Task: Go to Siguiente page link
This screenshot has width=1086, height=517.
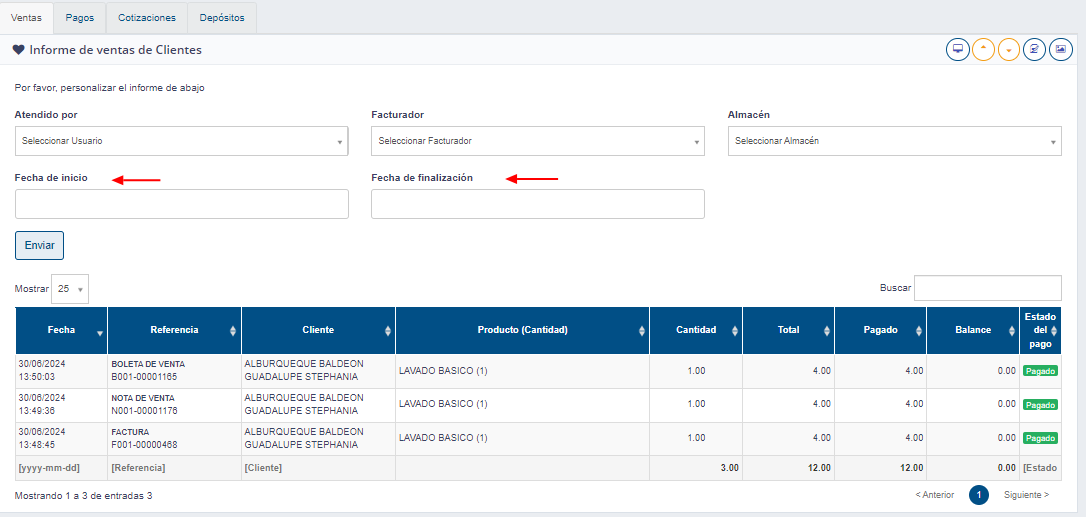Action: click(x=1026, y=495)
